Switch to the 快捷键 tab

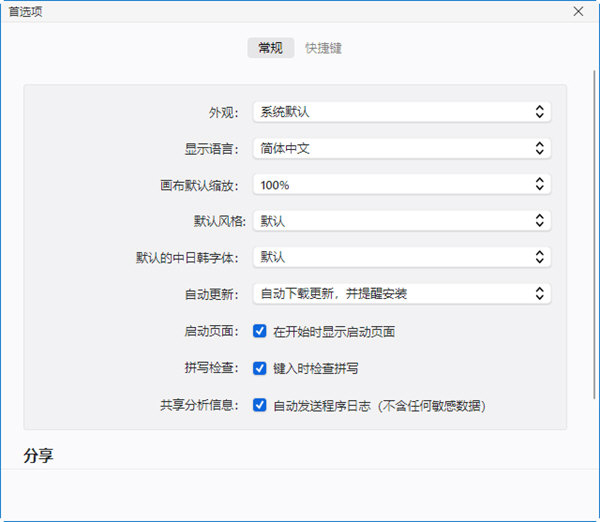tap(323, 48)
